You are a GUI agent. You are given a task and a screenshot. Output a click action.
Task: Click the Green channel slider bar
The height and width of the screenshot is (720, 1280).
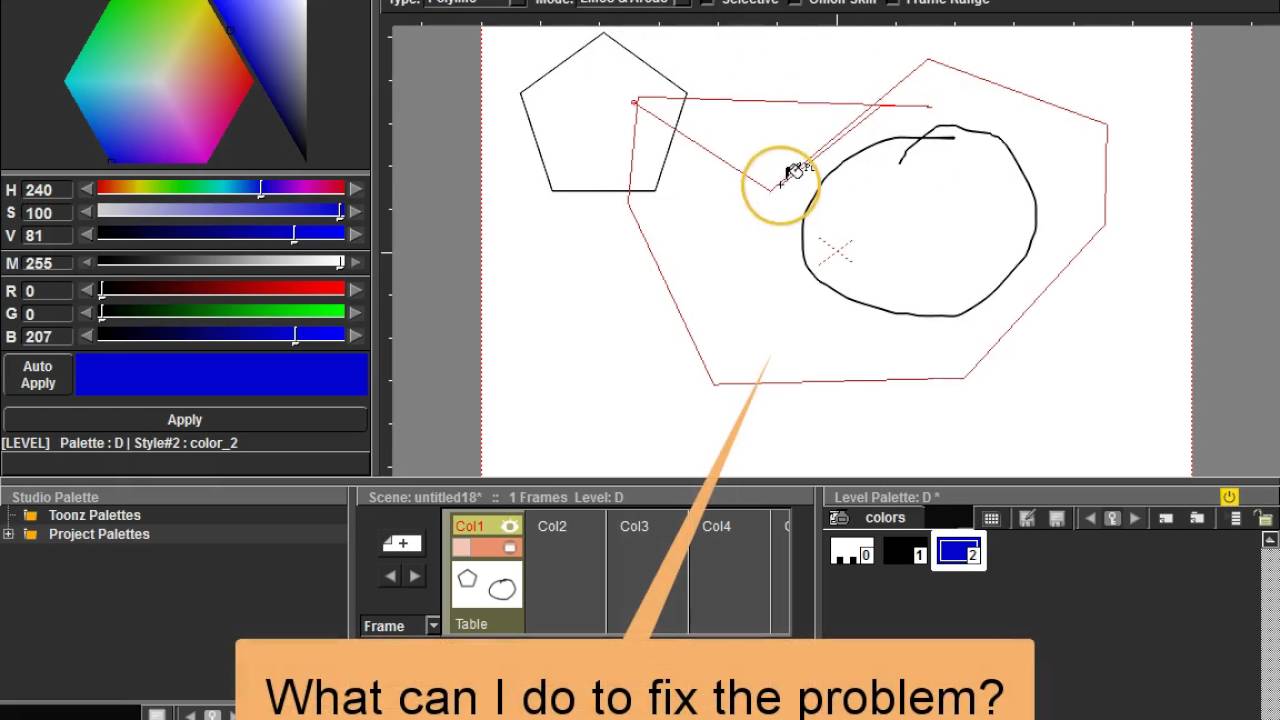click(221, 313)
